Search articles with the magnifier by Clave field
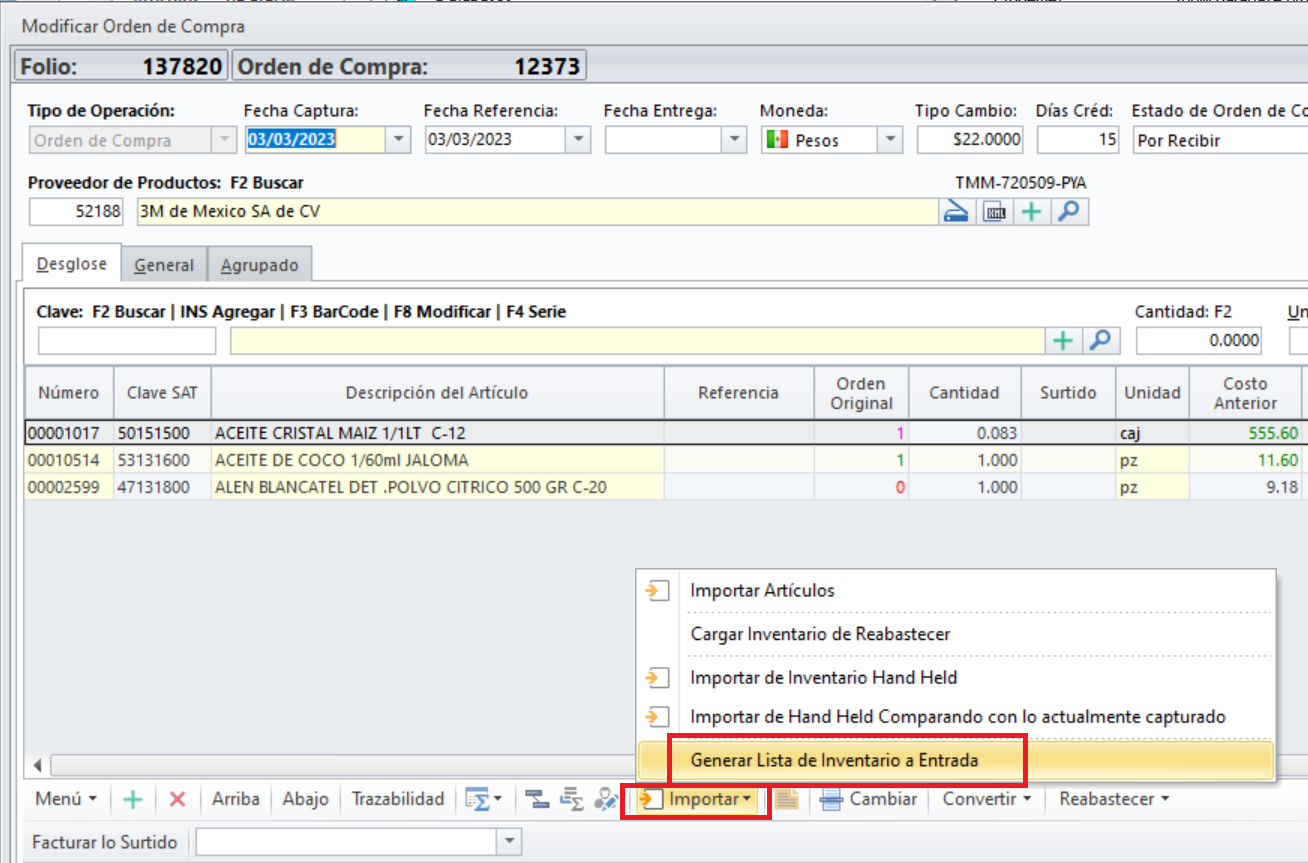This screenshot has height=863, width=1308. [1099, 341]
